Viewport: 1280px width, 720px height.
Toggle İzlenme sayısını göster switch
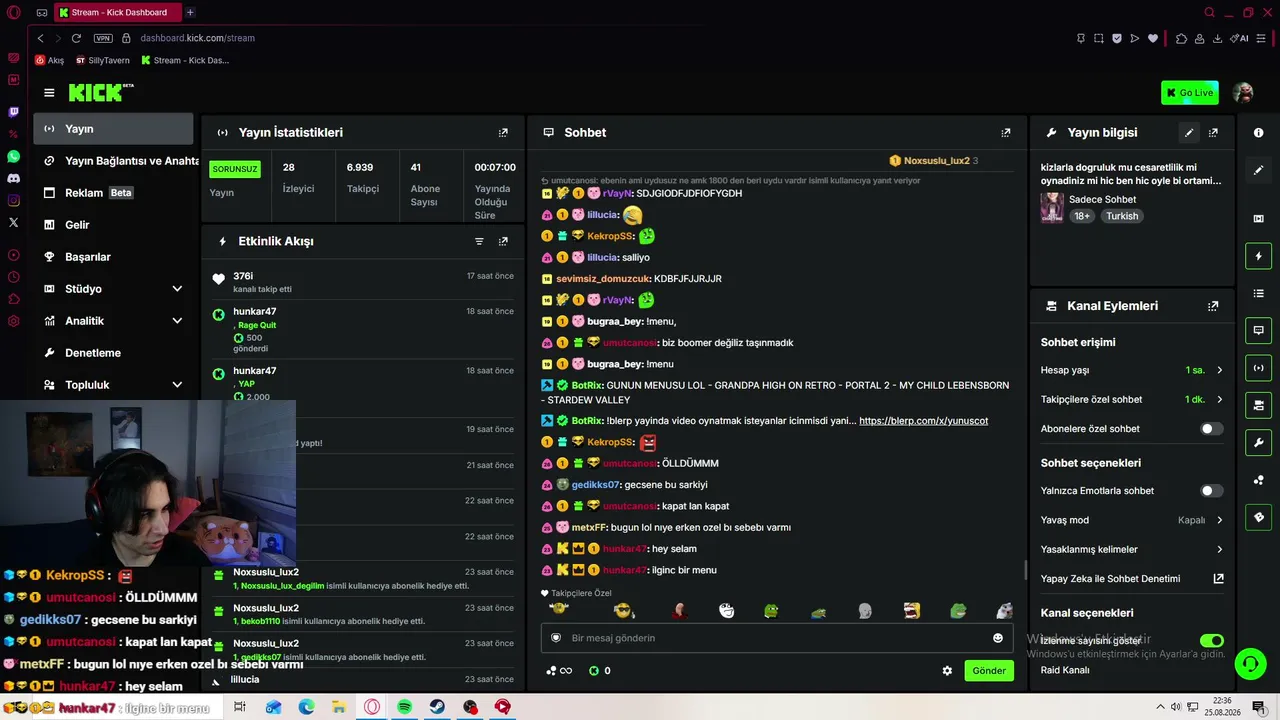pyautogui.click(x=1212, y=640)
